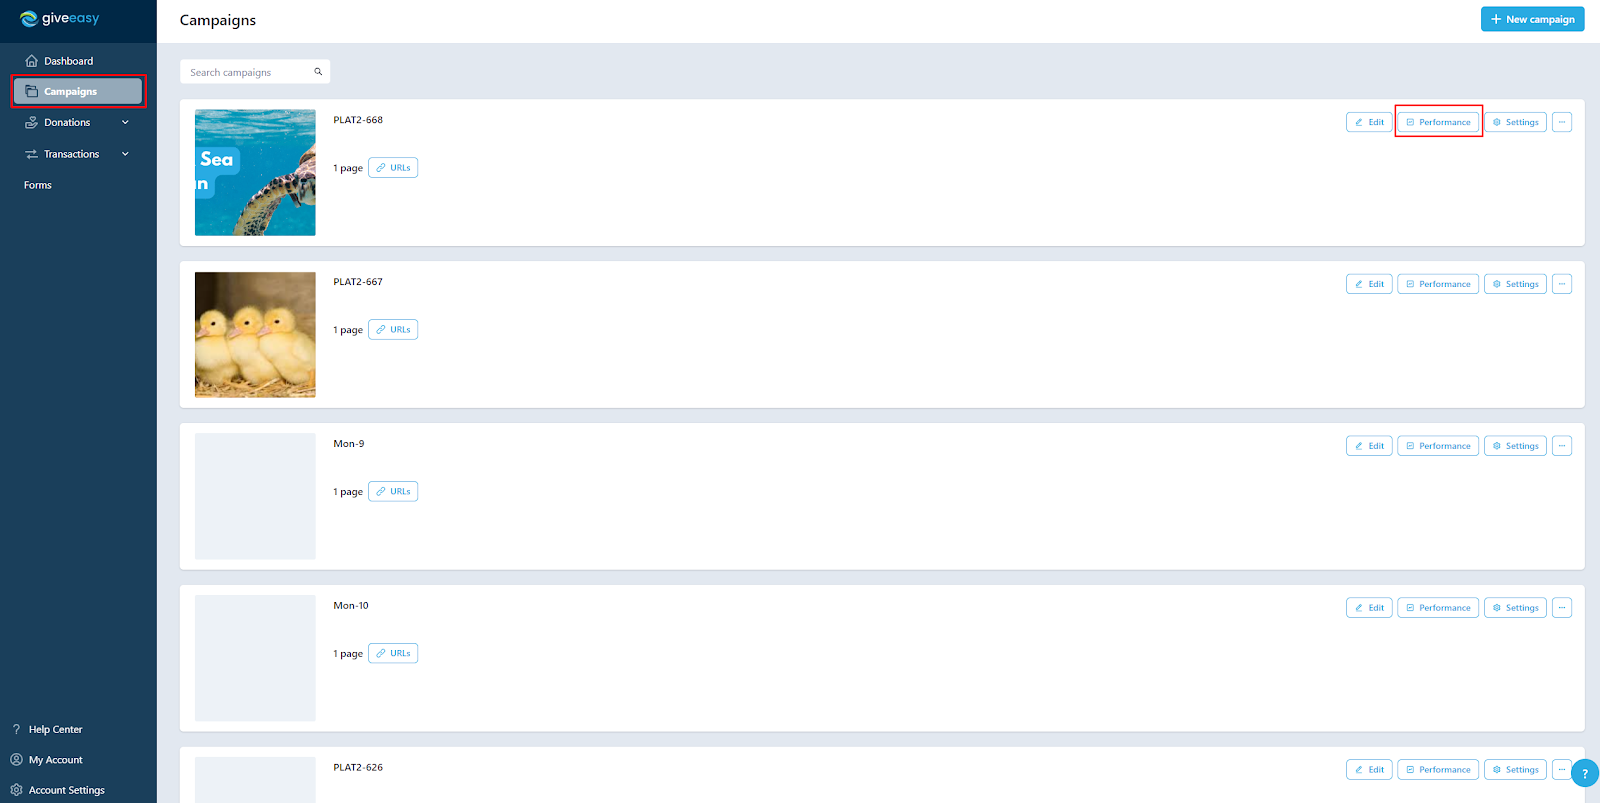Open Forms in the sidebar
Viewport: 1600px width, 803px height.
38,185
